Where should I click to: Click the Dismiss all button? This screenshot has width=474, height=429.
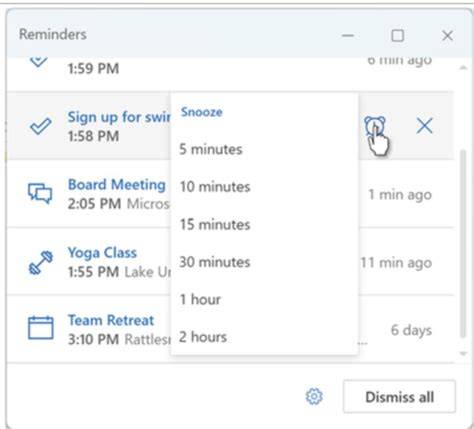coord(399,397)
